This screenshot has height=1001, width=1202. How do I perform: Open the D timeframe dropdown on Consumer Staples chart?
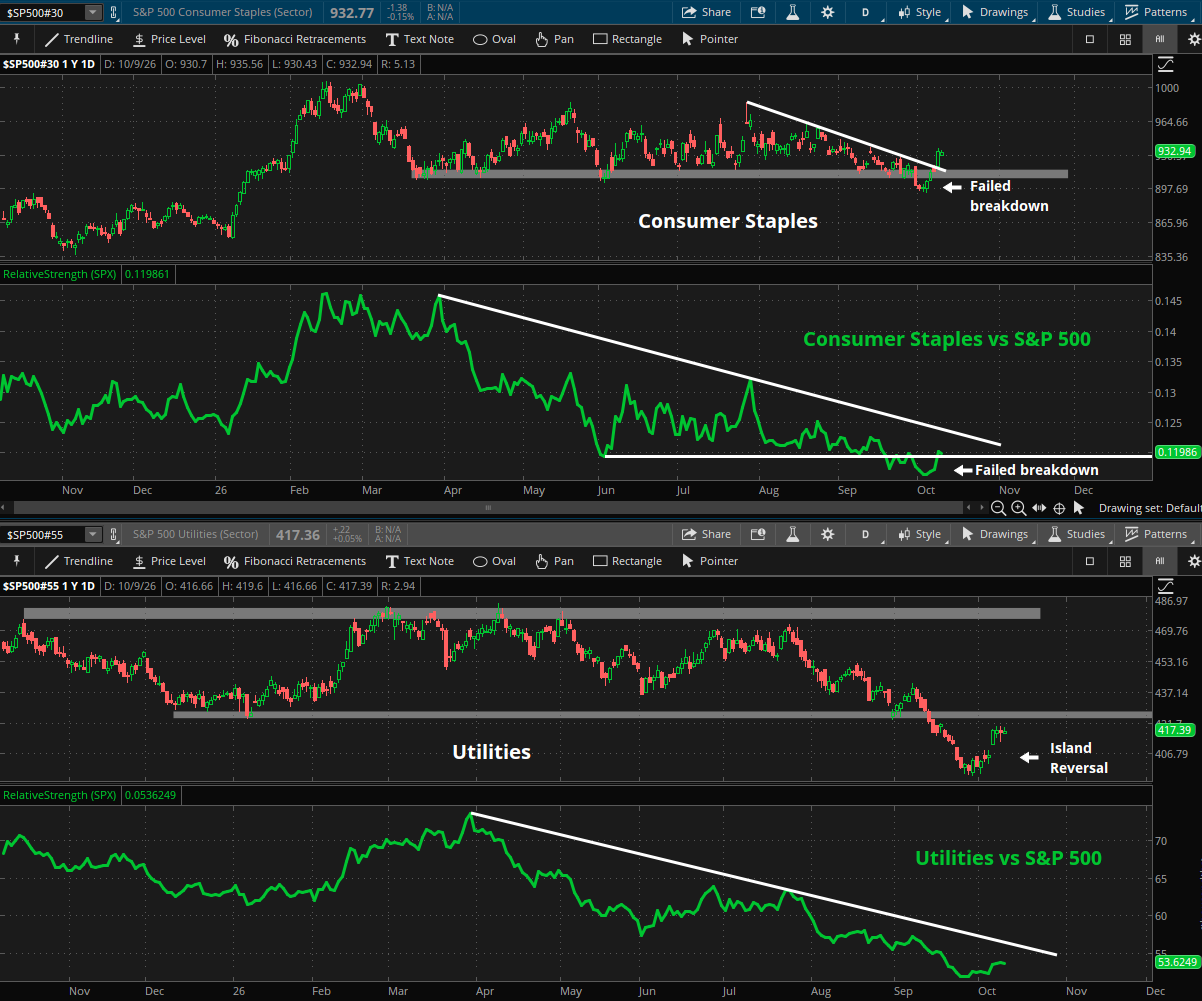coord(865,12)
